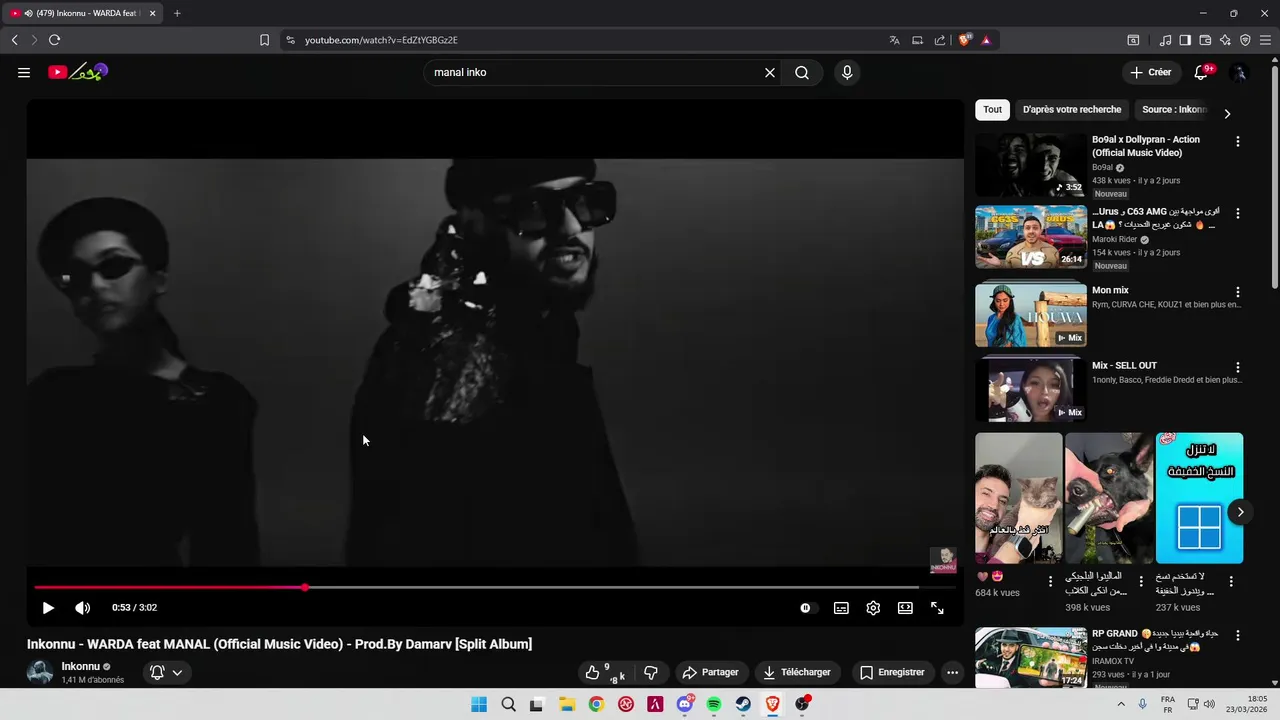
Task: Click the Inkonnu watermark in player
Action: coord(943,560)
